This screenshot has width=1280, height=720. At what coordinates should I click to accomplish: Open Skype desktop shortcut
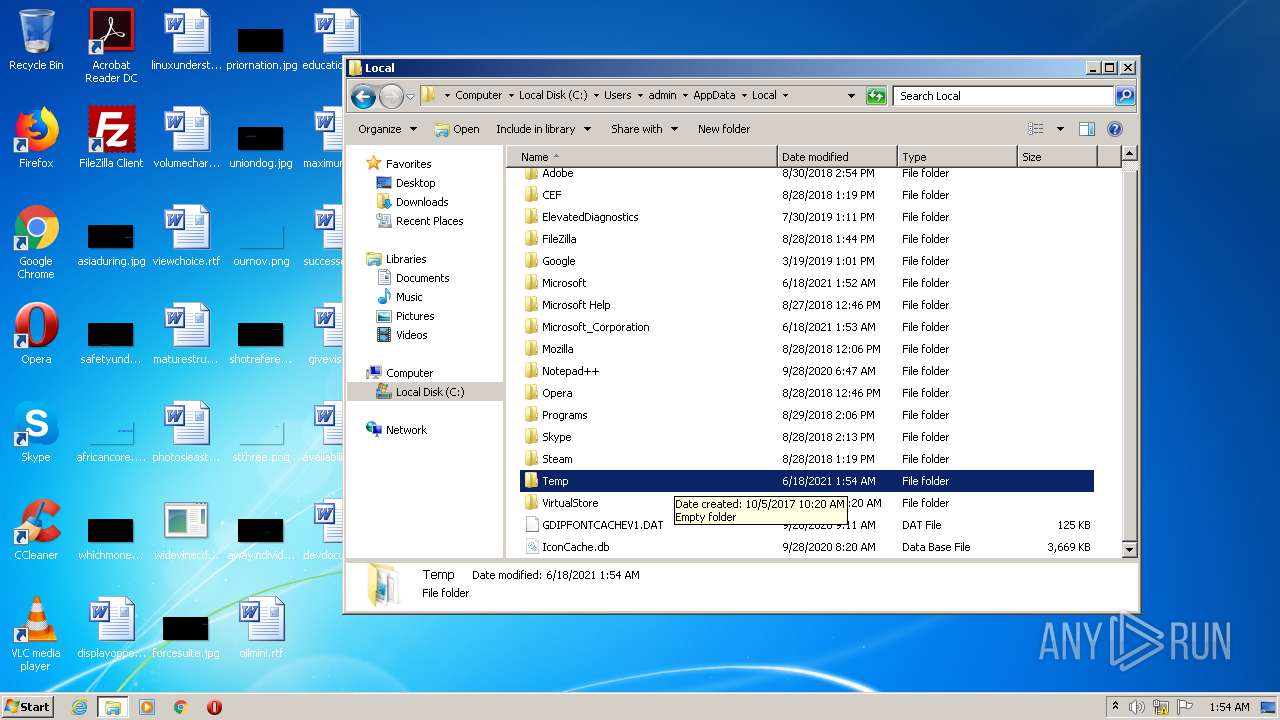(x=36, y=432)
